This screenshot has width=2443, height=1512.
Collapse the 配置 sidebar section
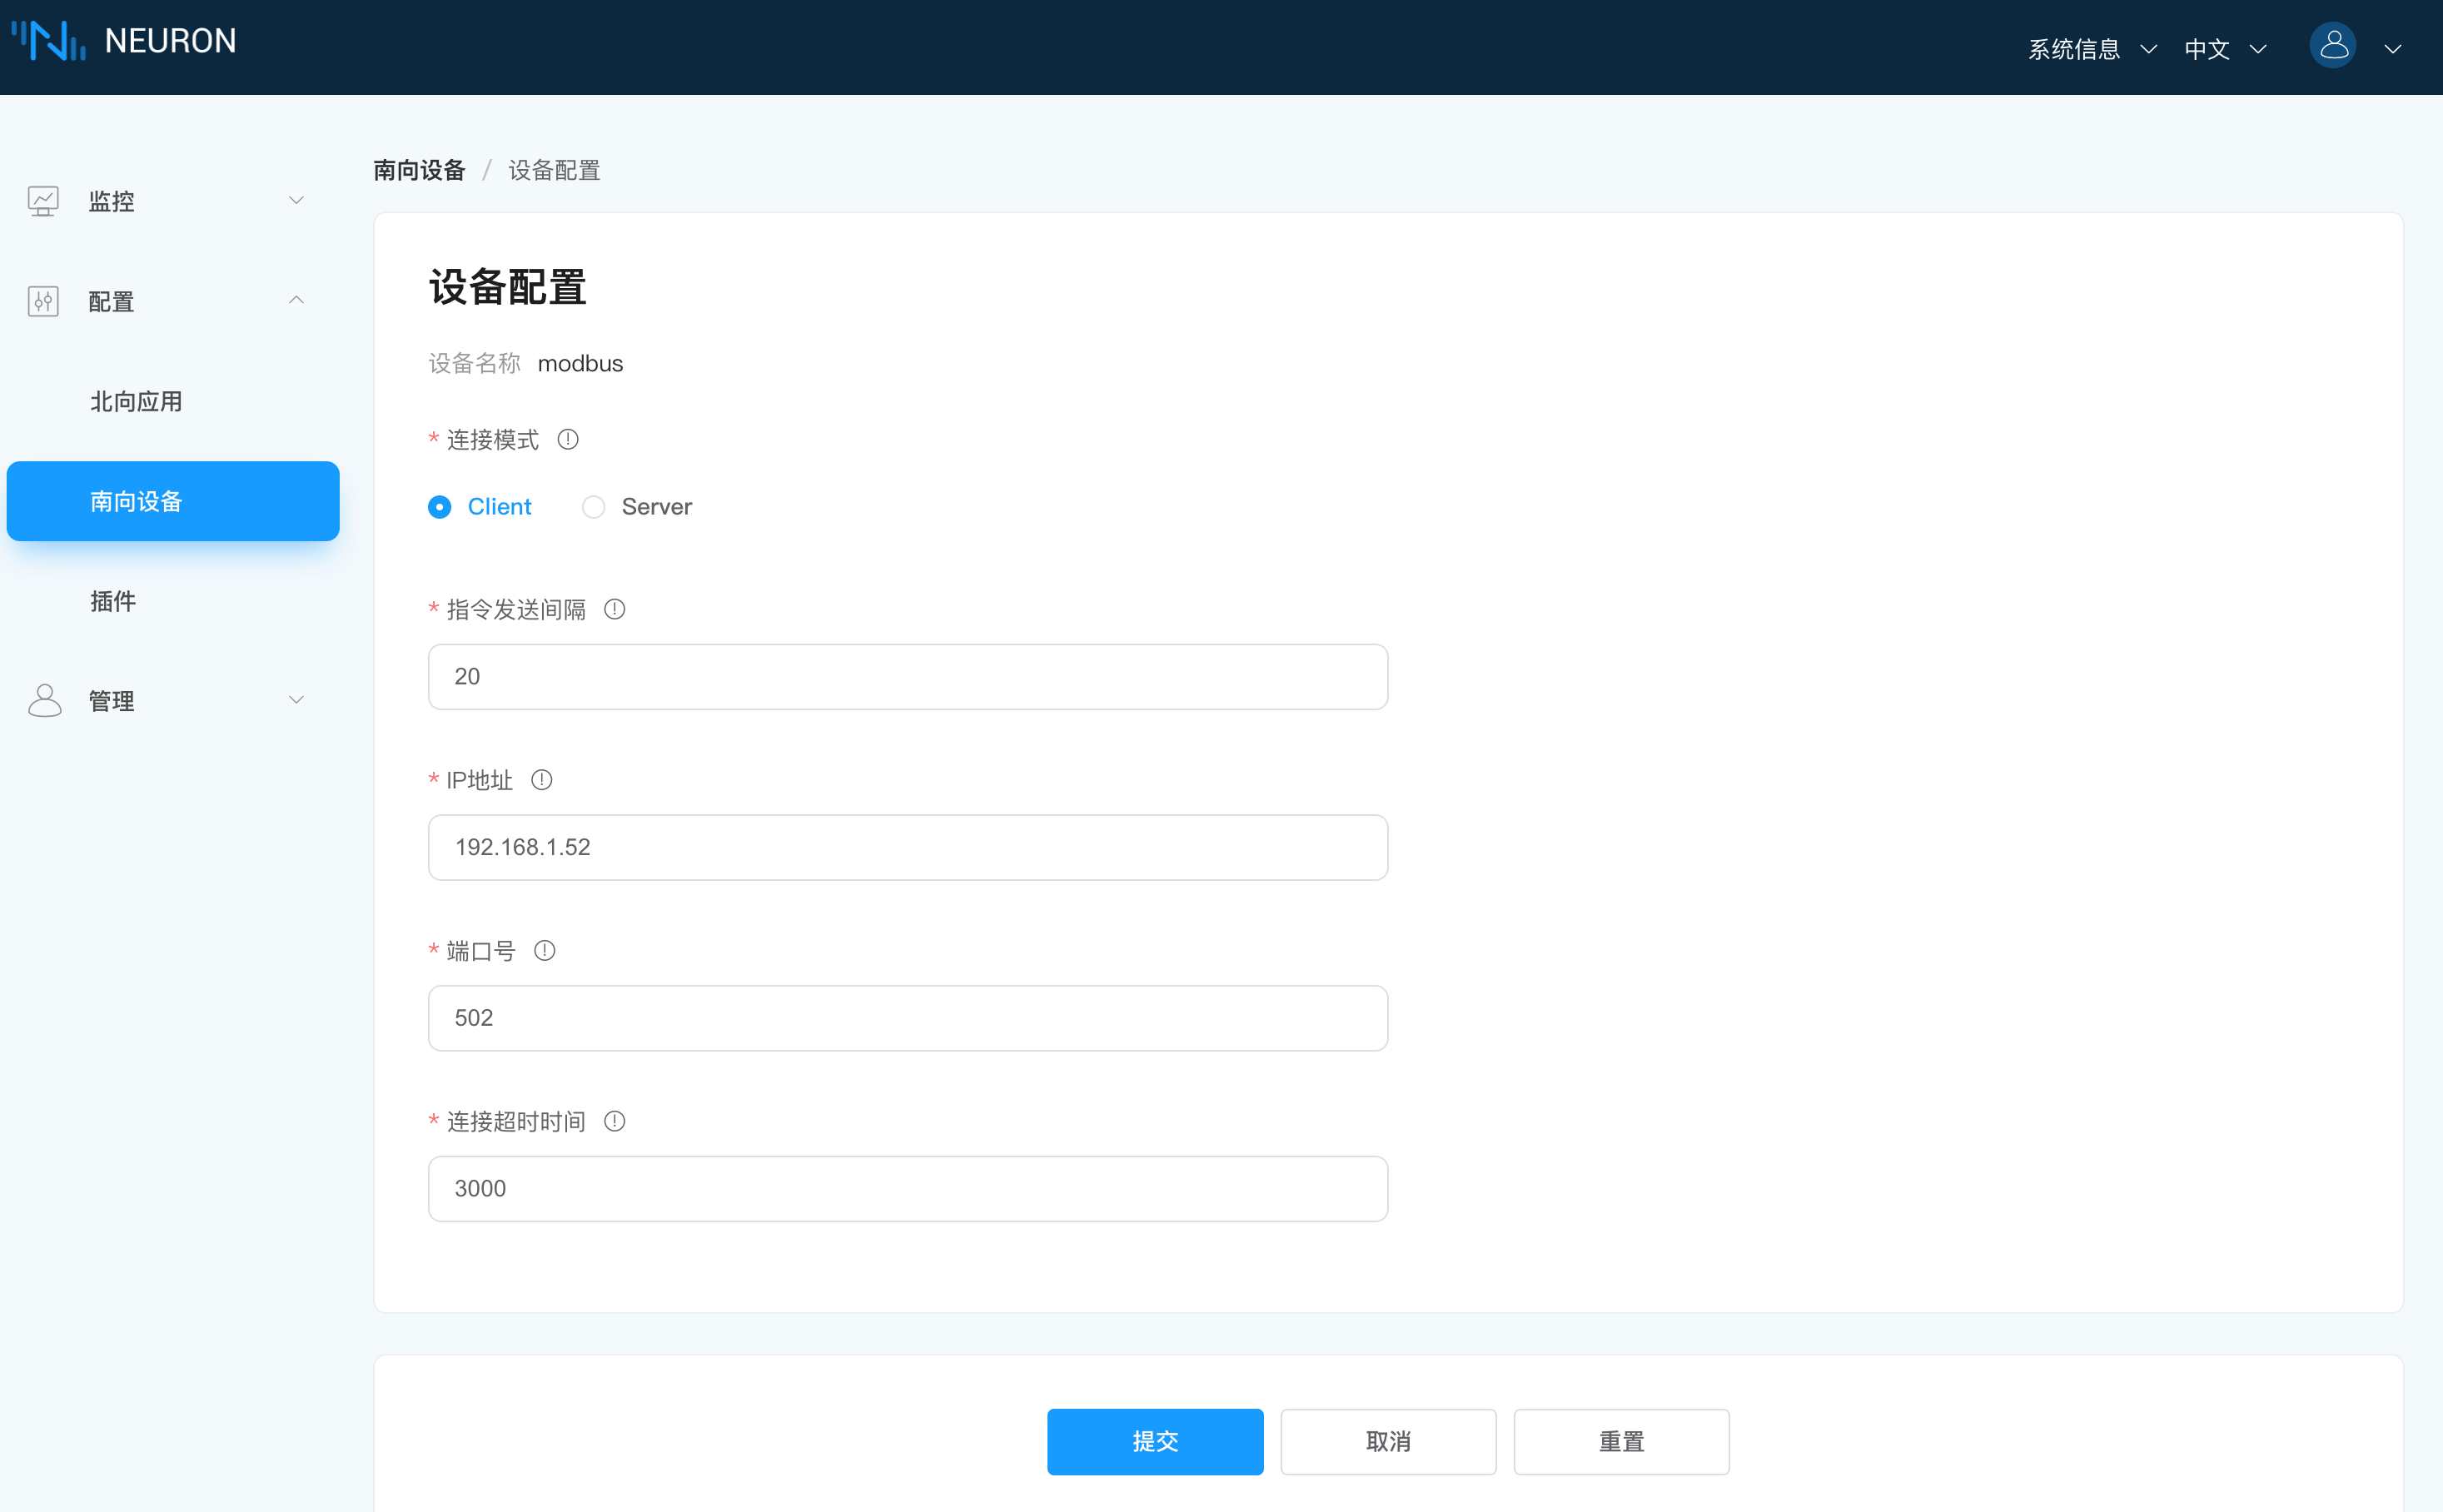[296, 301]
